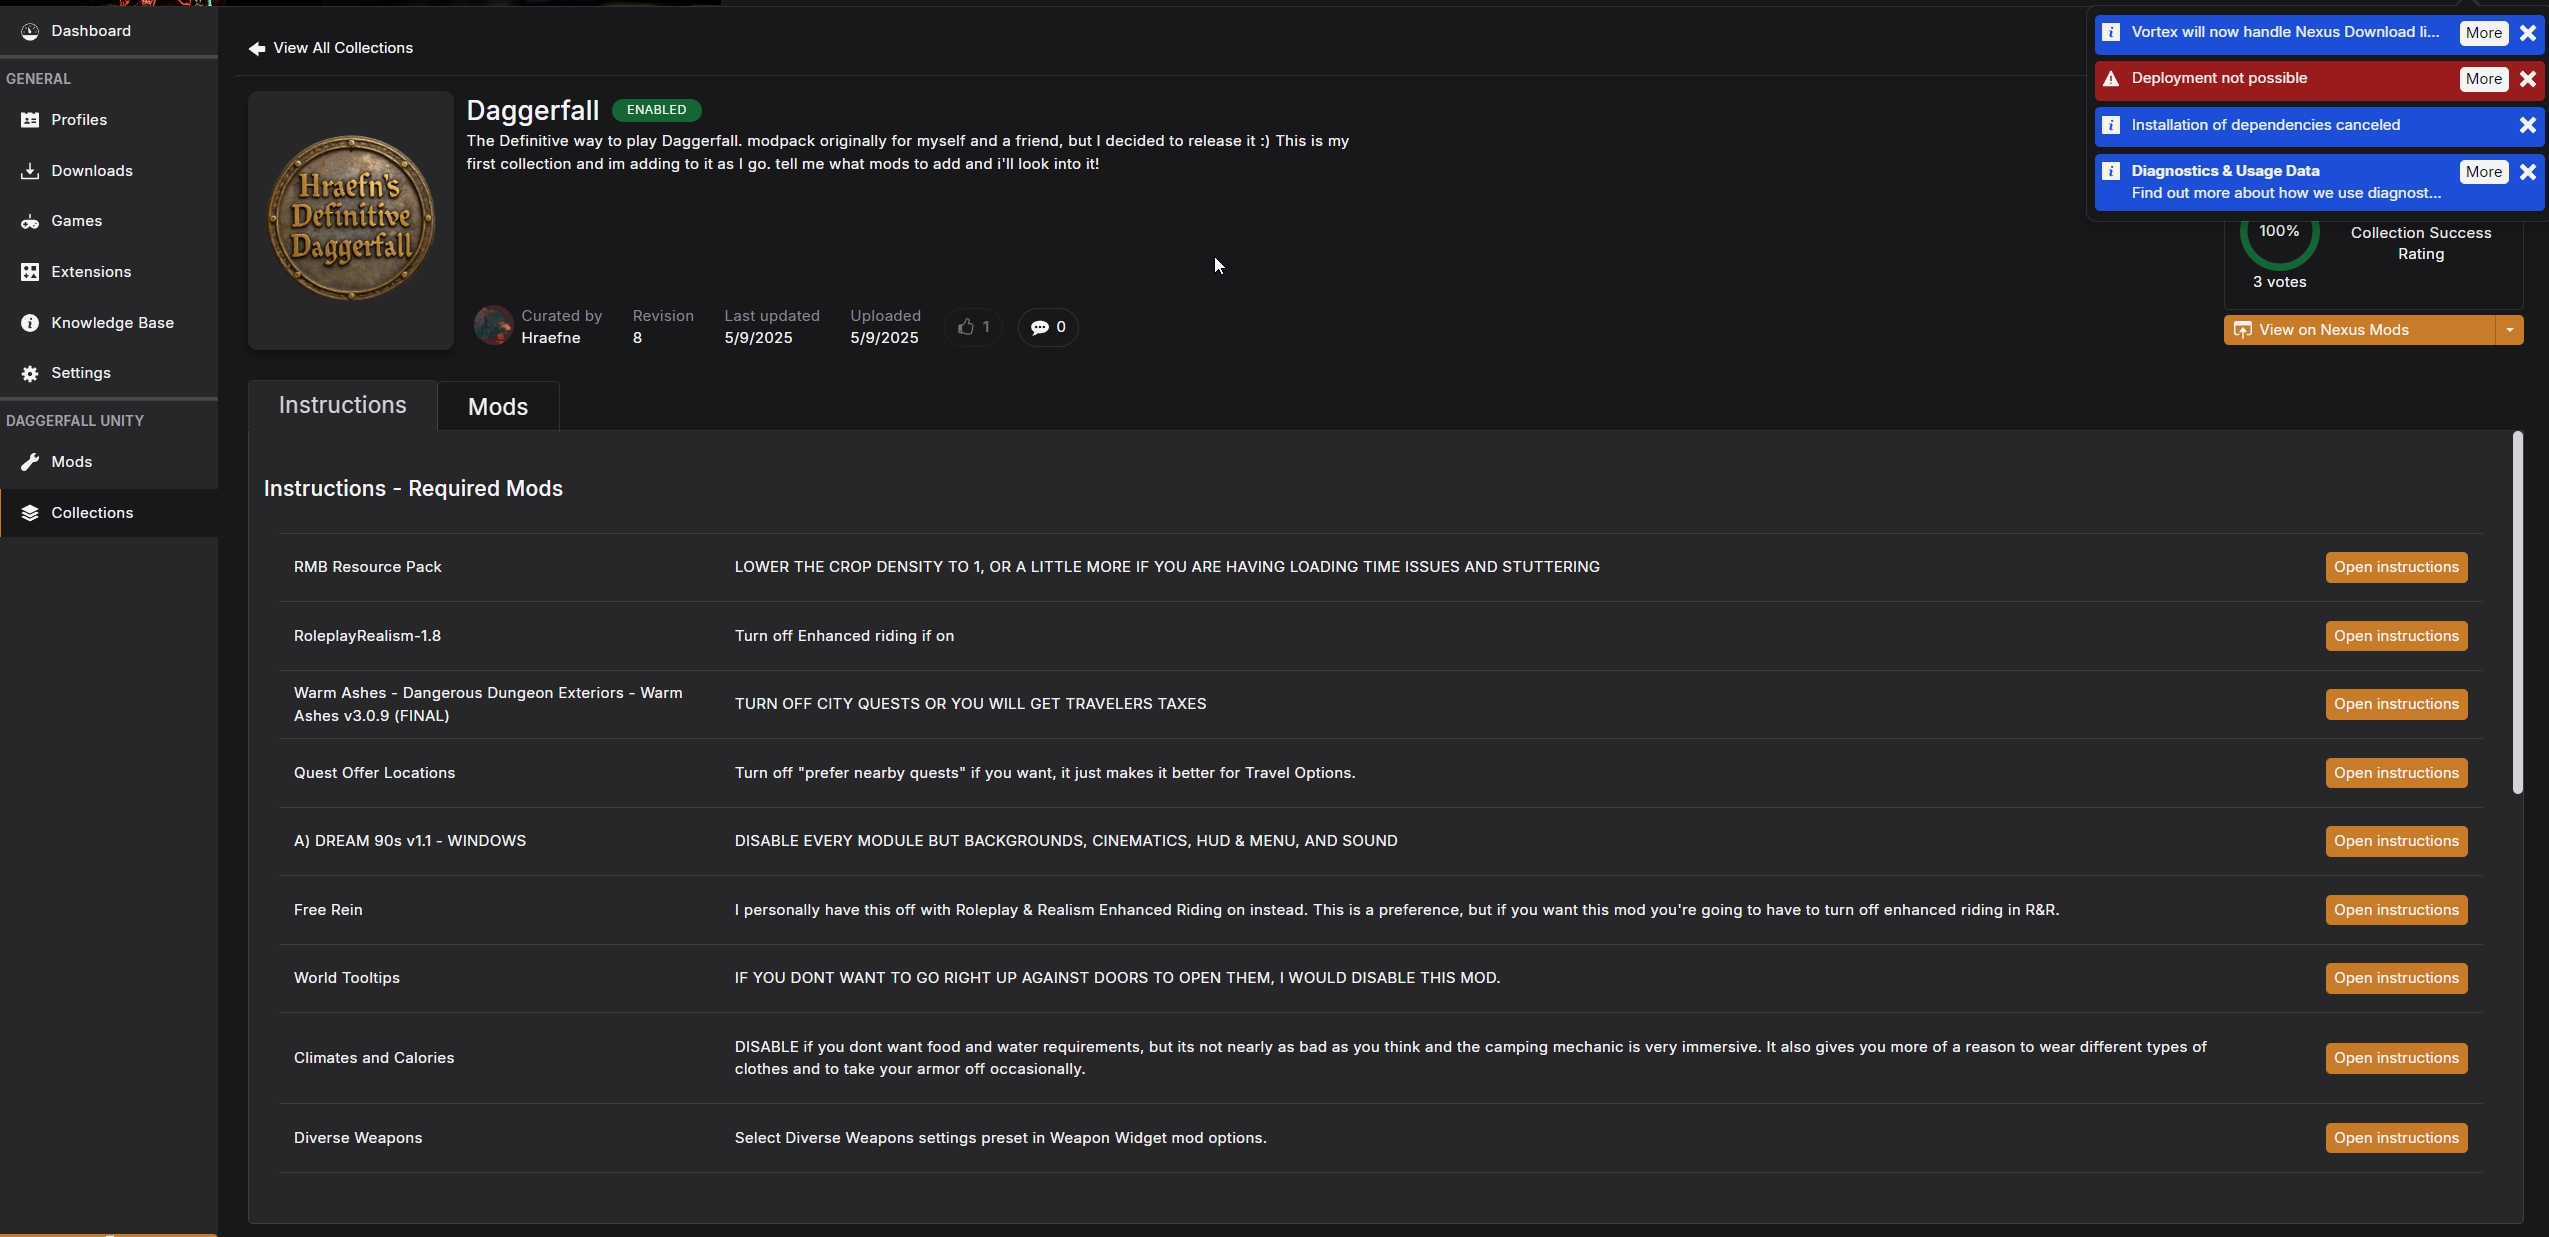Open instructions for RoleplayRealism-1.8
The height and width of the screenshot is (1237, 2549).
click(x=2396, y=636)
